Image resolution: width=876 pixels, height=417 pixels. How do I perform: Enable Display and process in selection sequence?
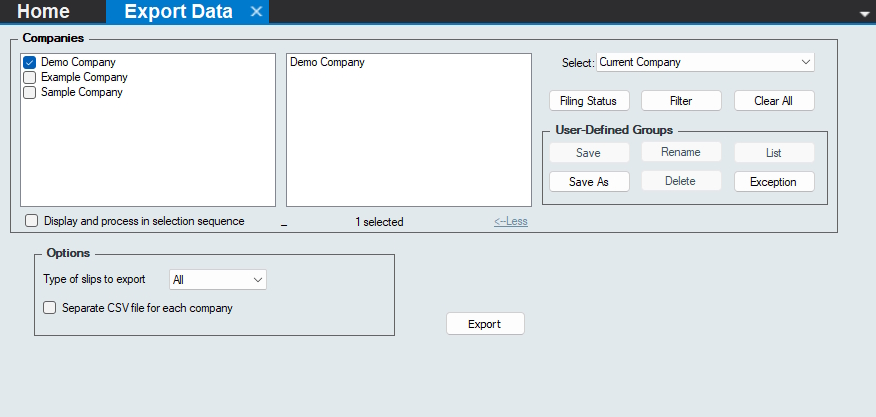[32, 221]
